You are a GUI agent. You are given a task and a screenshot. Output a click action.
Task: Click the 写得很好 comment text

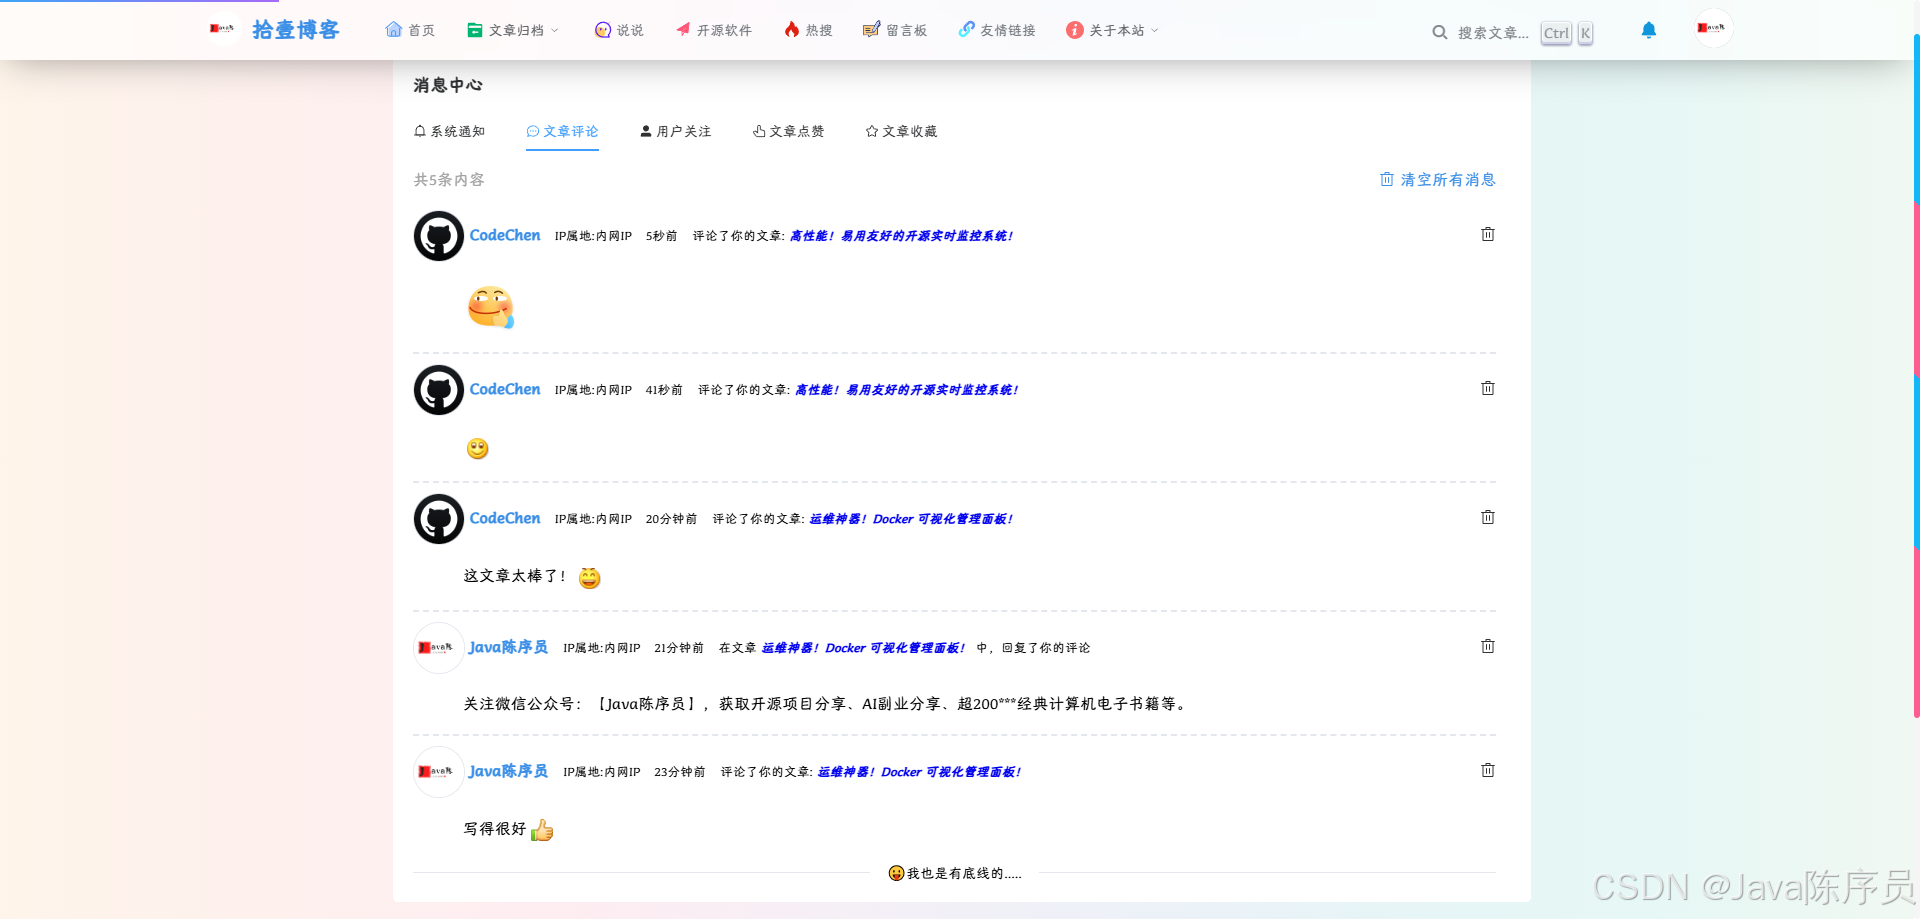click(494, 829)
